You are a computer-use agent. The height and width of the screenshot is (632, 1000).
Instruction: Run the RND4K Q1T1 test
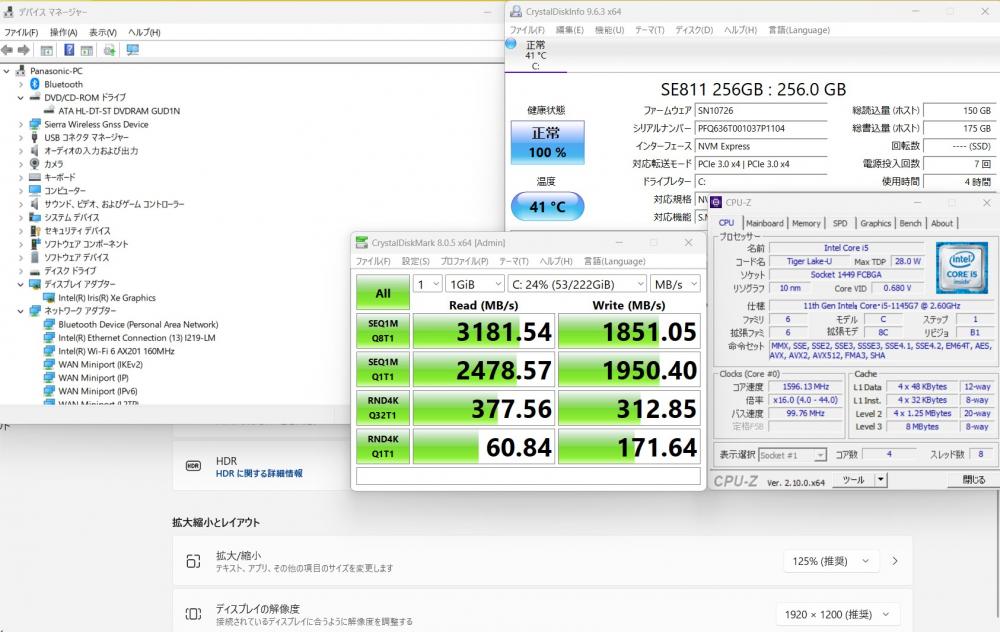click(x=383, y=446)
